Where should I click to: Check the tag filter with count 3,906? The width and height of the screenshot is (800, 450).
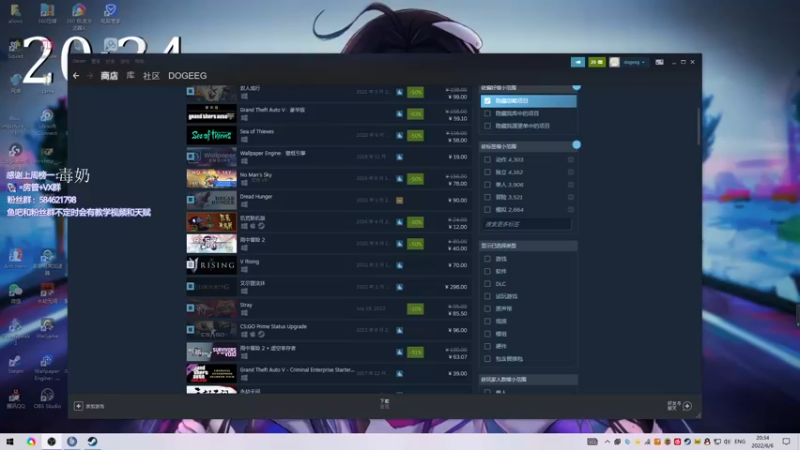pyautogui.click(x=487, y=185)
